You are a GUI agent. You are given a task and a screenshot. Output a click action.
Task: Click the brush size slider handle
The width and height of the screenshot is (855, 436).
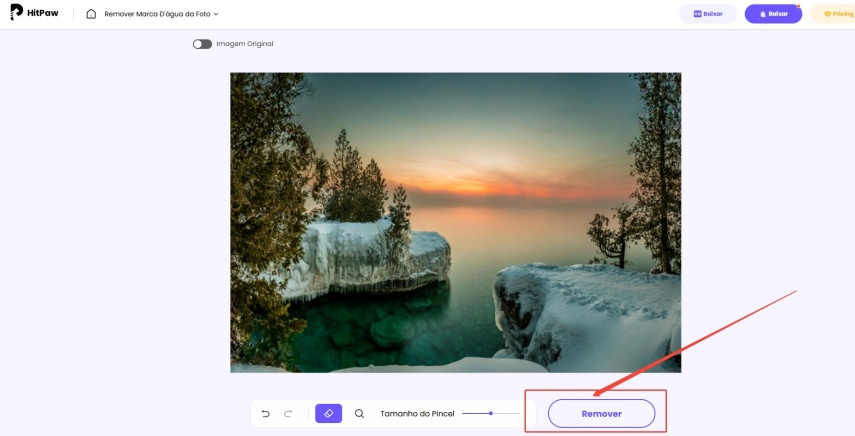(491, 414)
